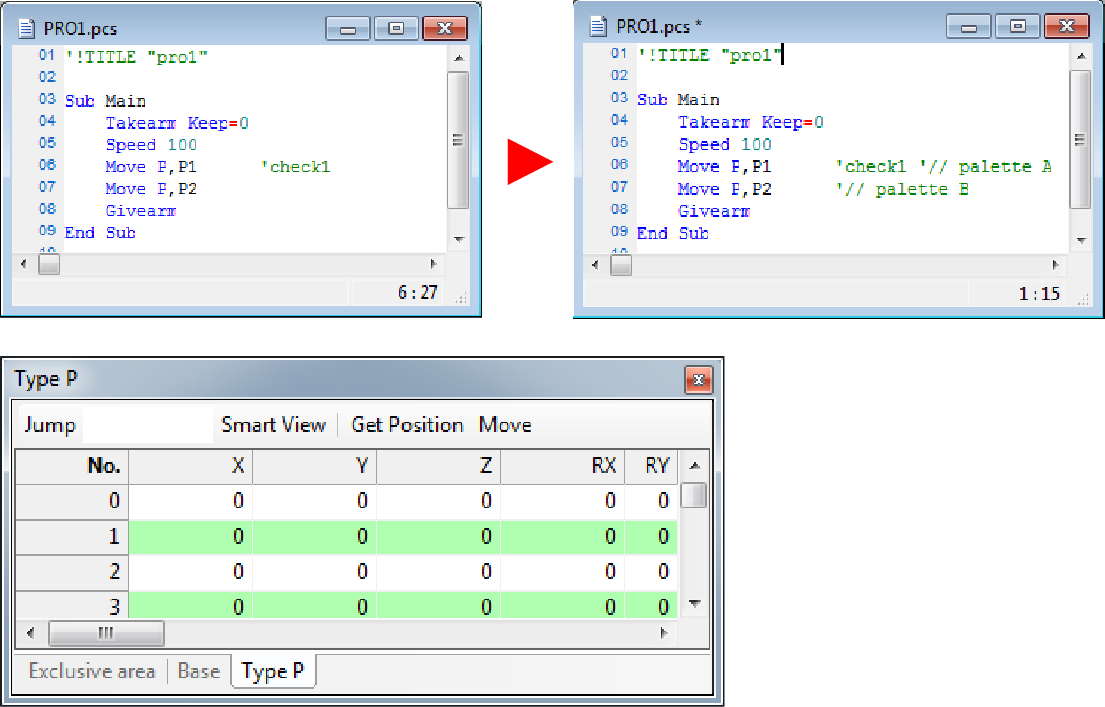Click the X column header

pos(191,466)
